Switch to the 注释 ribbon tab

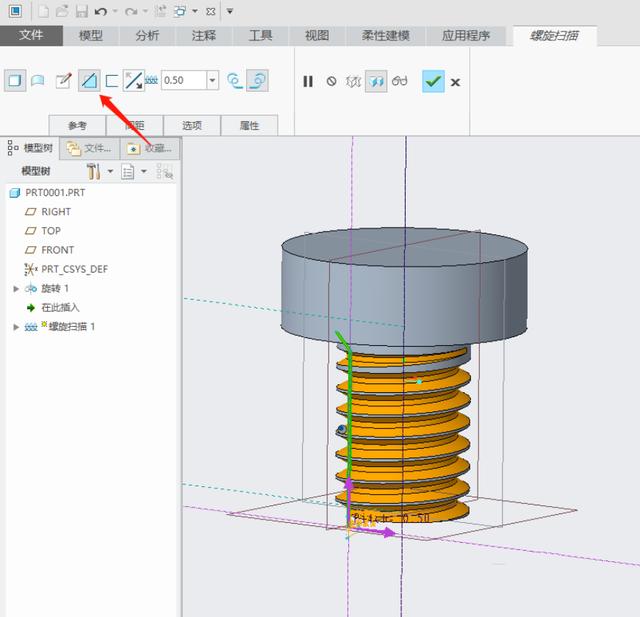(x=204, y=36)
